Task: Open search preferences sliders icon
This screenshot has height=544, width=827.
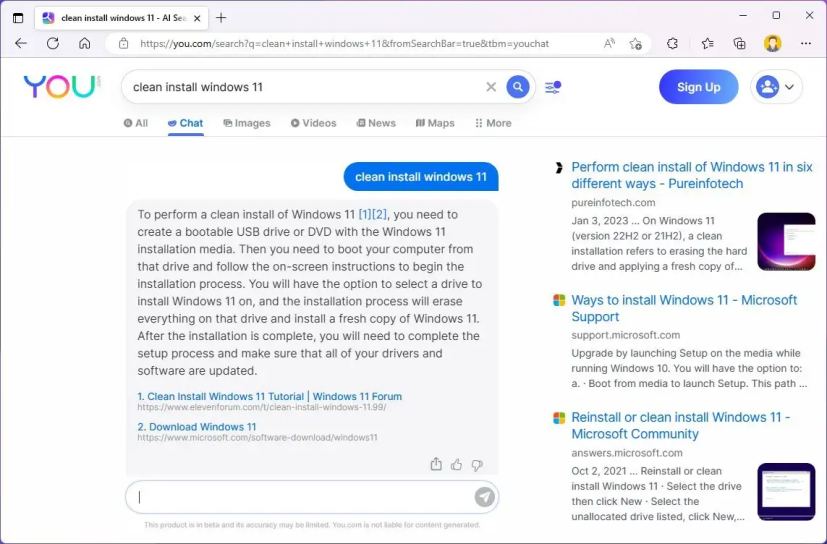Action: click(x=553, y=87)
